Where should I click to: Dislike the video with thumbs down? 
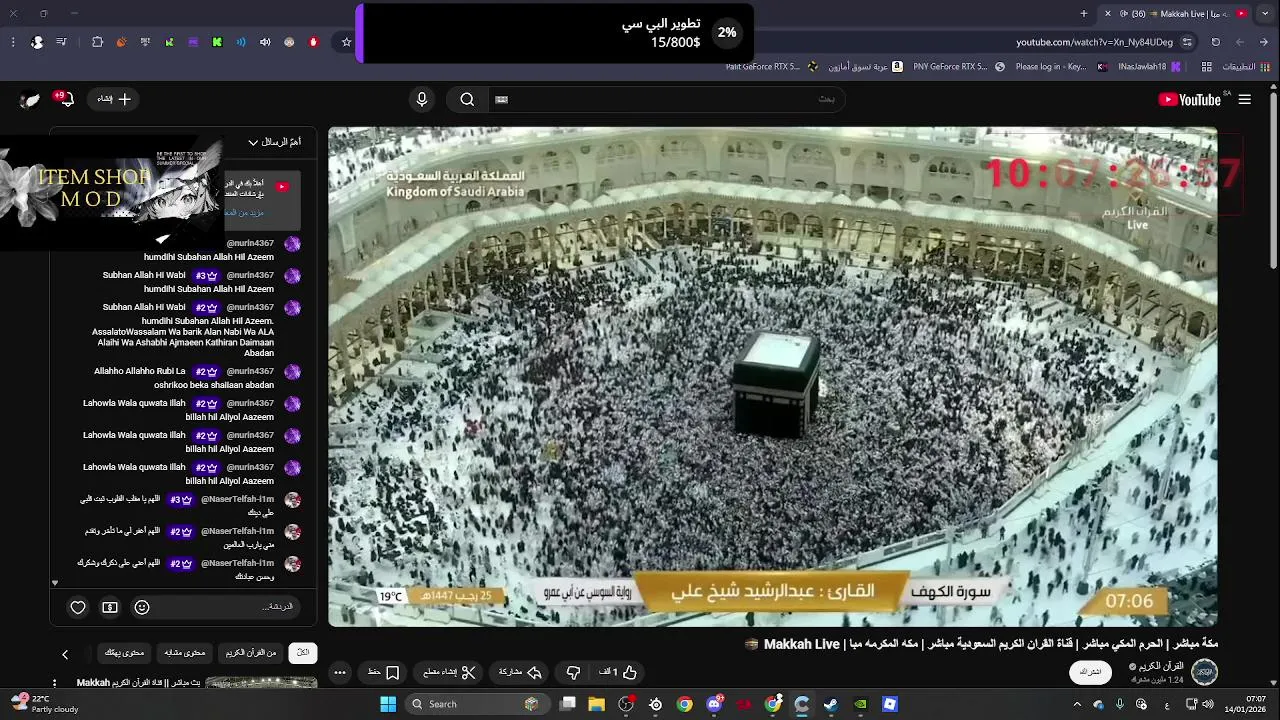pyautogui.click(x=574, y=672)
